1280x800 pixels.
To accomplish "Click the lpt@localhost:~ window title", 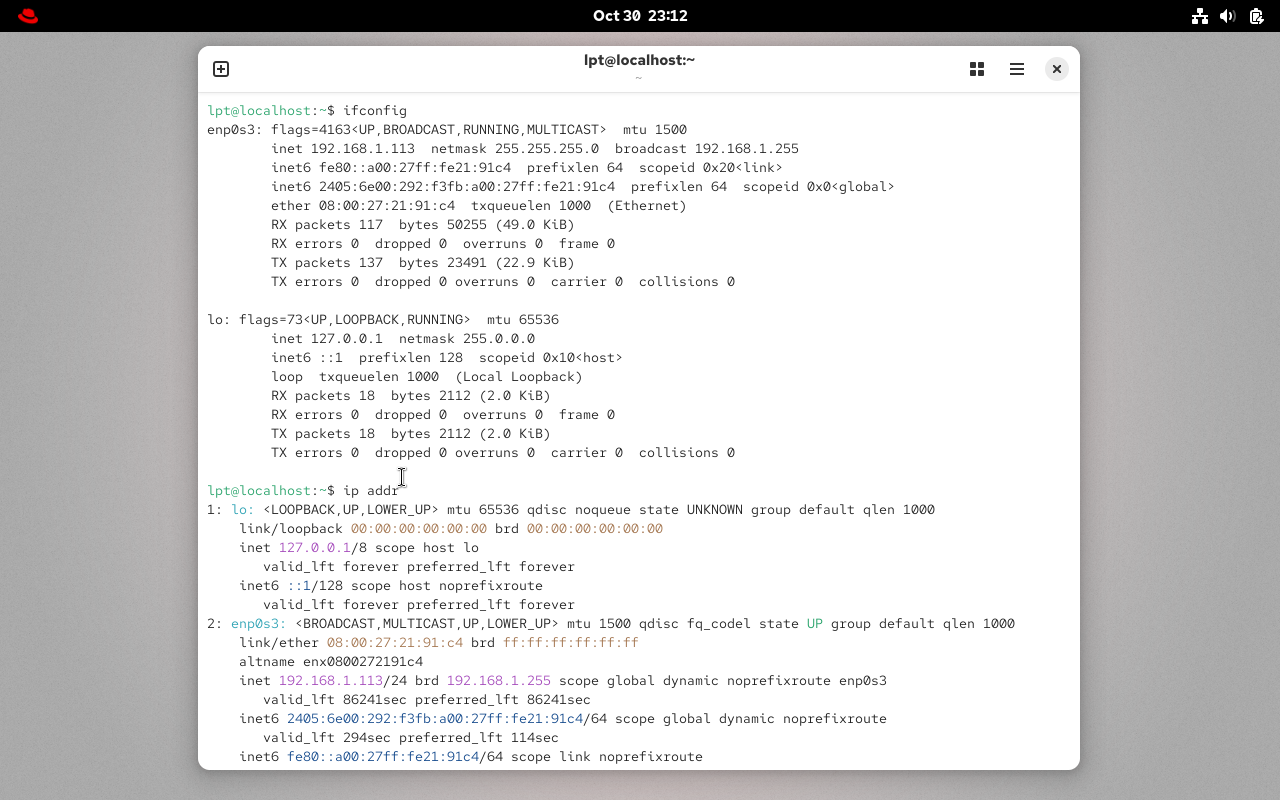I will pyautogui.click(x=639, y=59).
